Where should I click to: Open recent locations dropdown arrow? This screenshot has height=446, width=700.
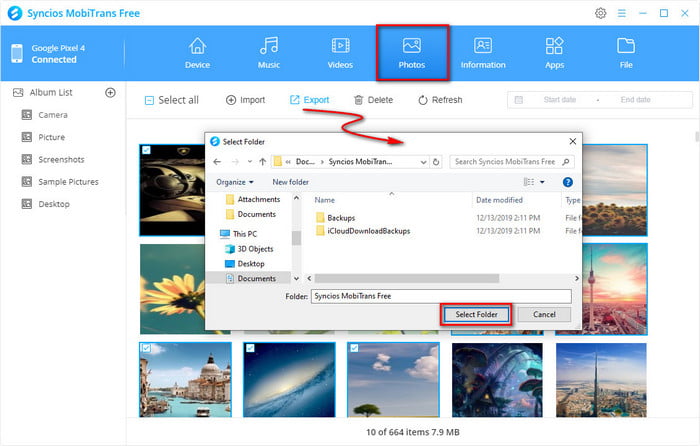(250, 162)
